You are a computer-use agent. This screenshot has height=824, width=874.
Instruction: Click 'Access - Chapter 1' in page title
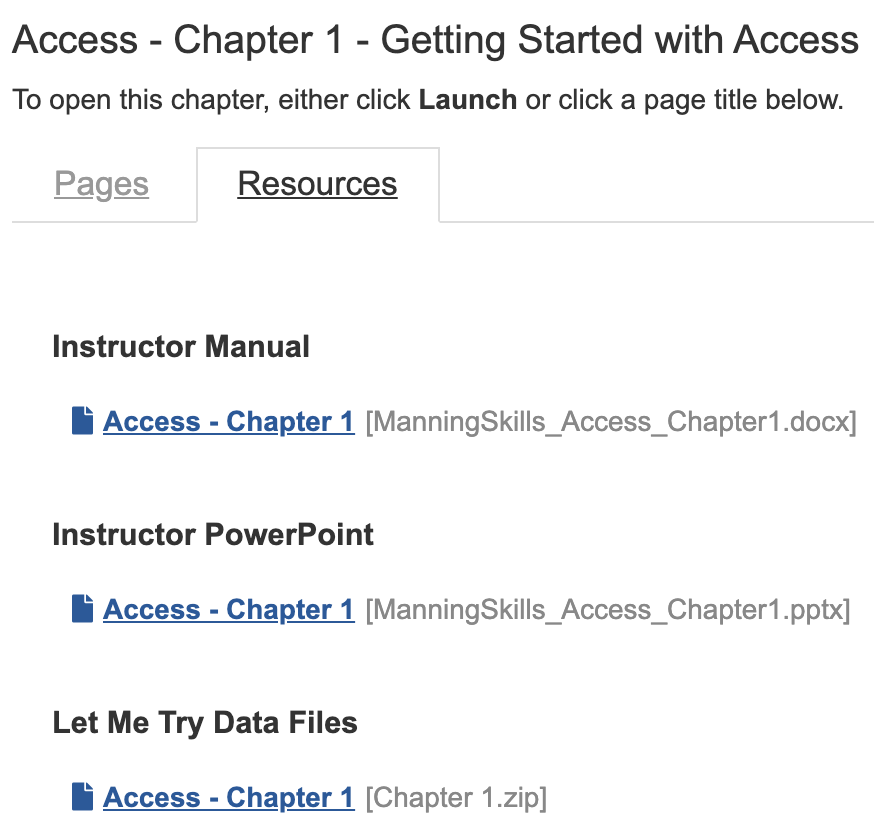pos(177,40)
